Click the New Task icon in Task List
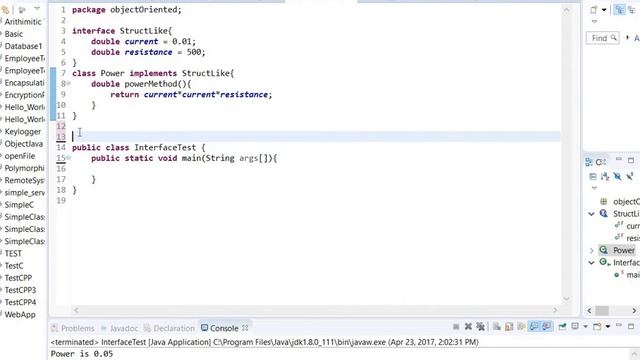The height and width of the screenshot is (360, 640). [594, 10]
